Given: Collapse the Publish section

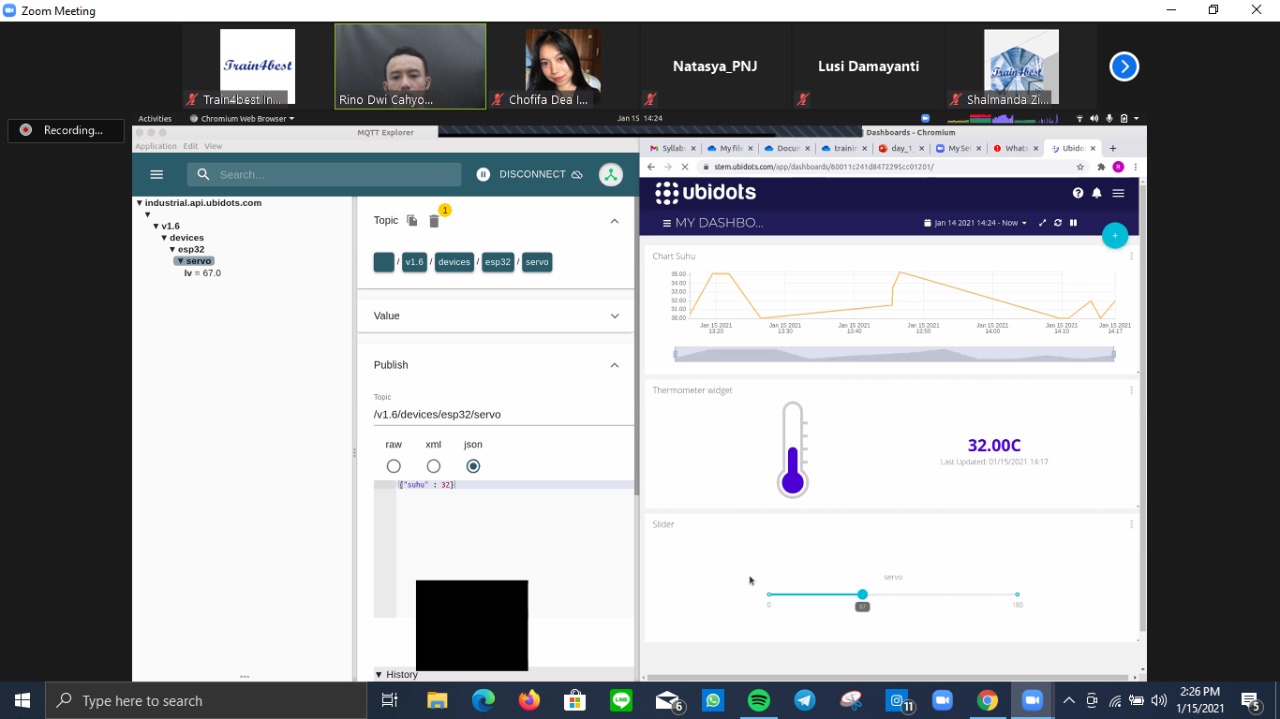Looking at the screenshot, I should (614, 365).
